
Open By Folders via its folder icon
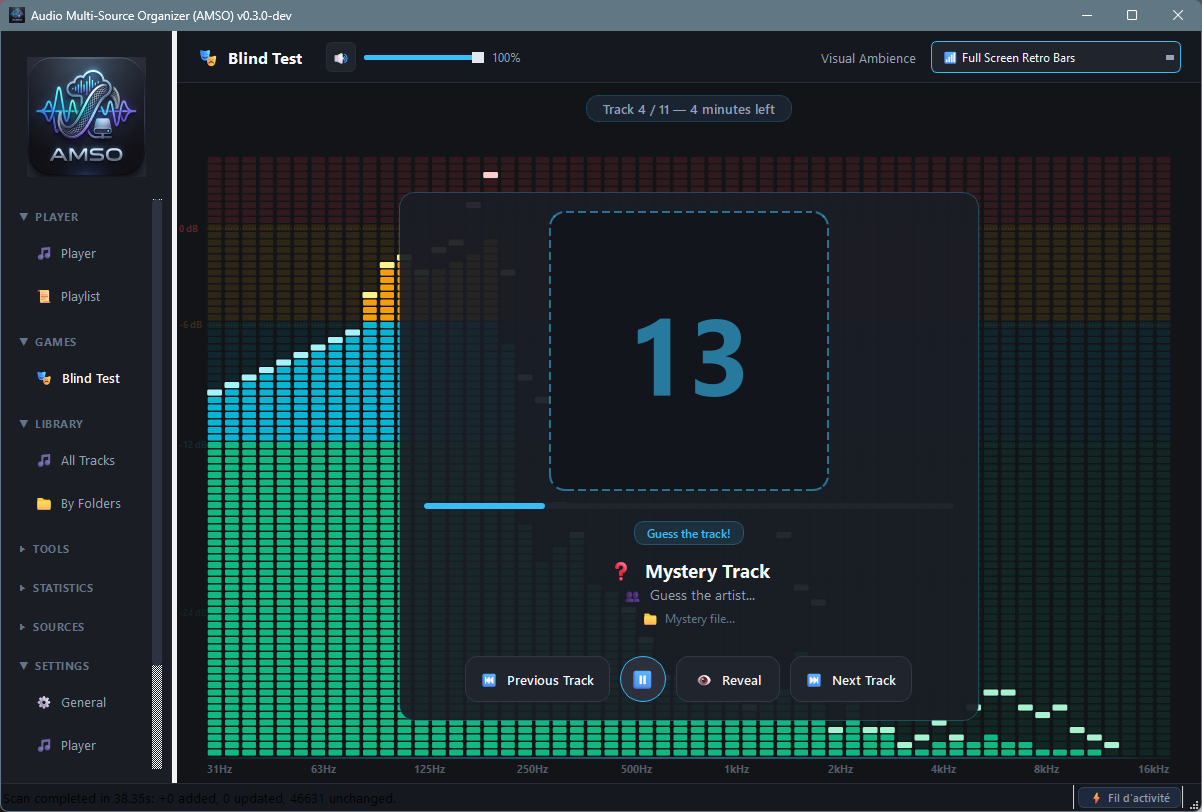pos(44,503)
